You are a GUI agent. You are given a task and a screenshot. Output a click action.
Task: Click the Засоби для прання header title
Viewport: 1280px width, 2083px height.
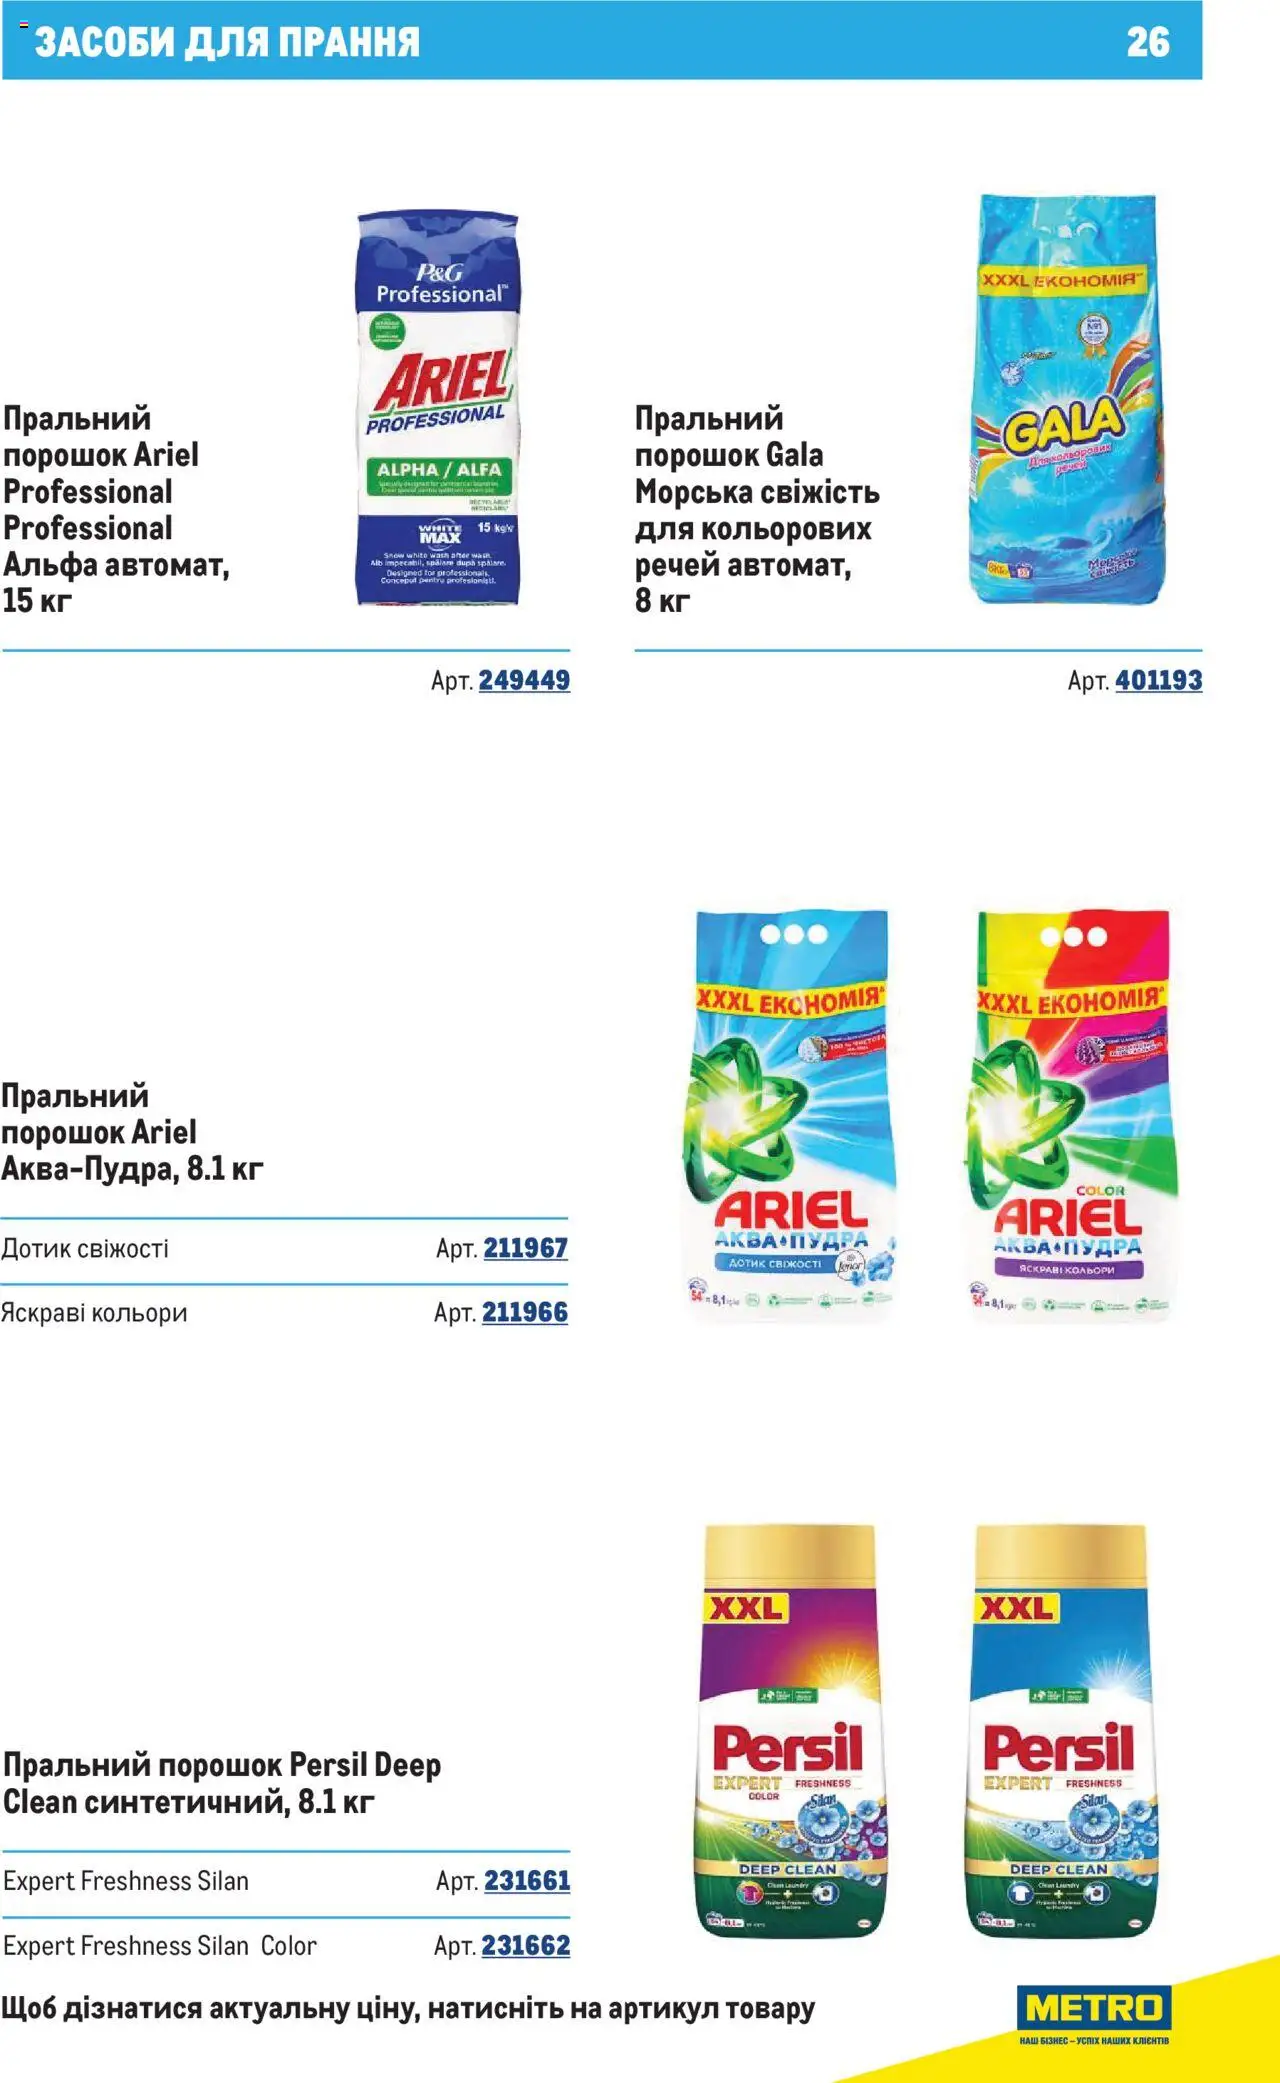pos(227,42)
